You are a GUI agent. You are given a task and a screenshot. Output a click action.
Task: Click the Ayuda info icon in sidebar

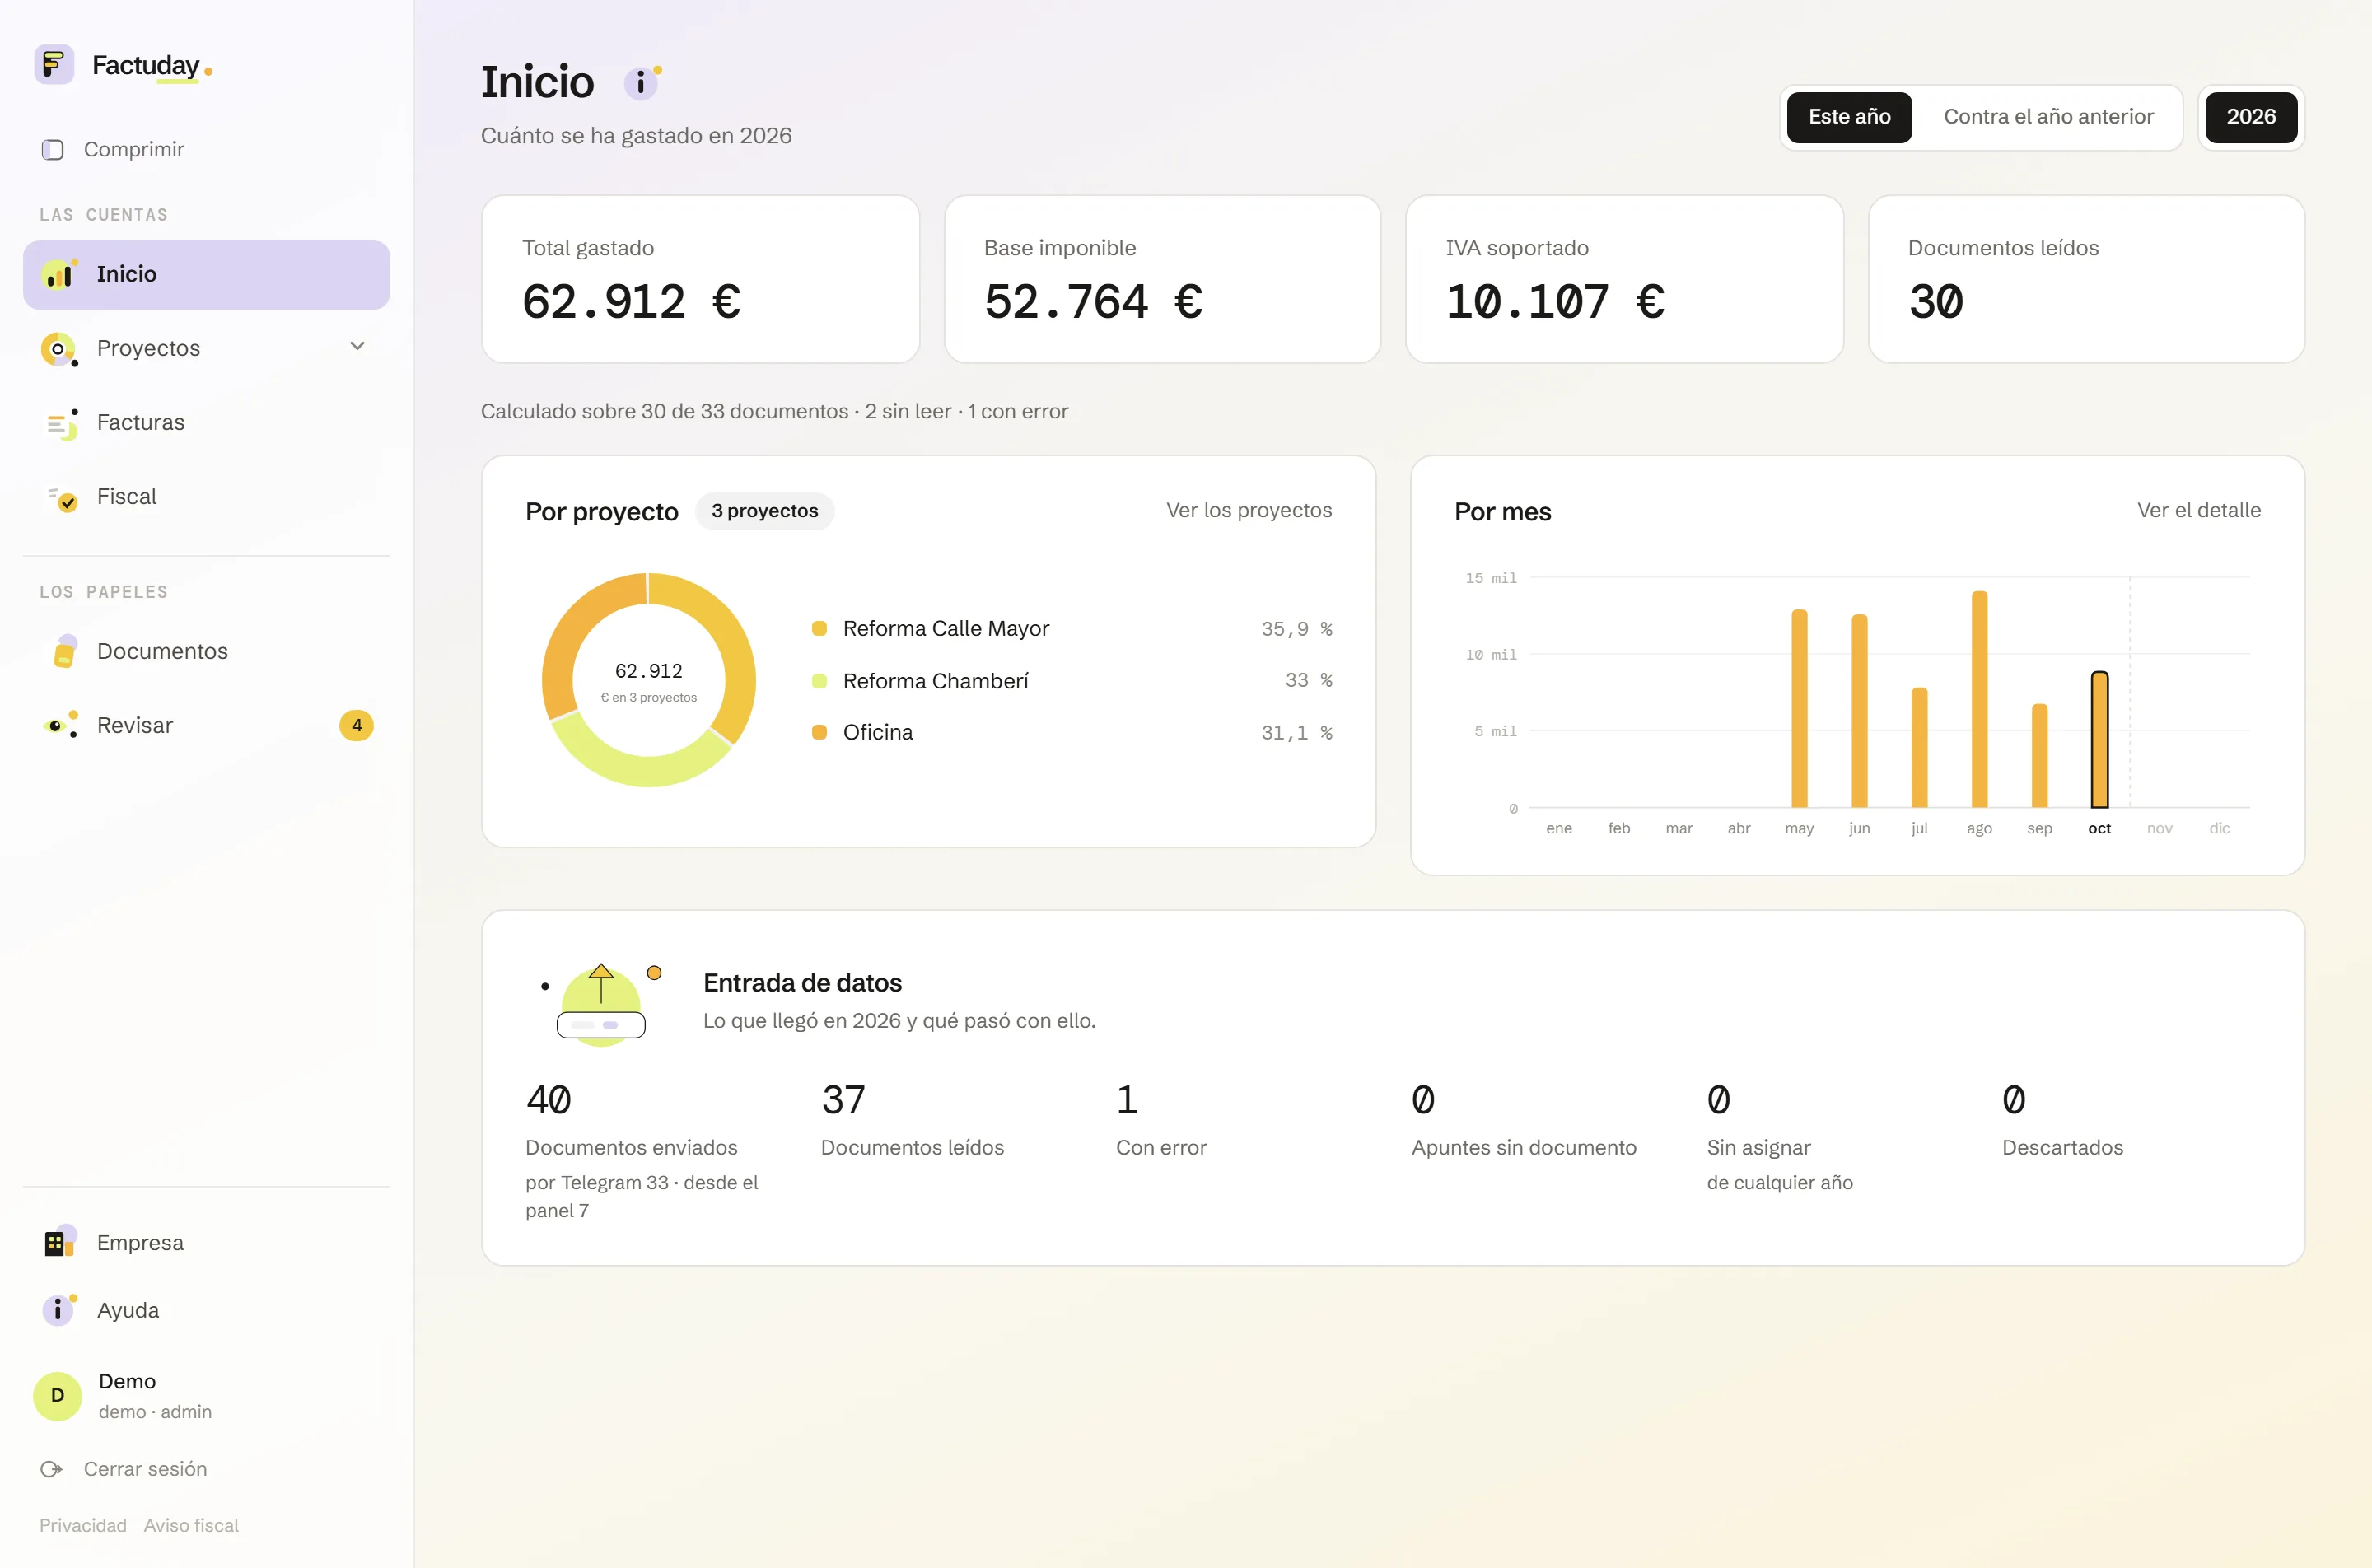[59, 1309]
